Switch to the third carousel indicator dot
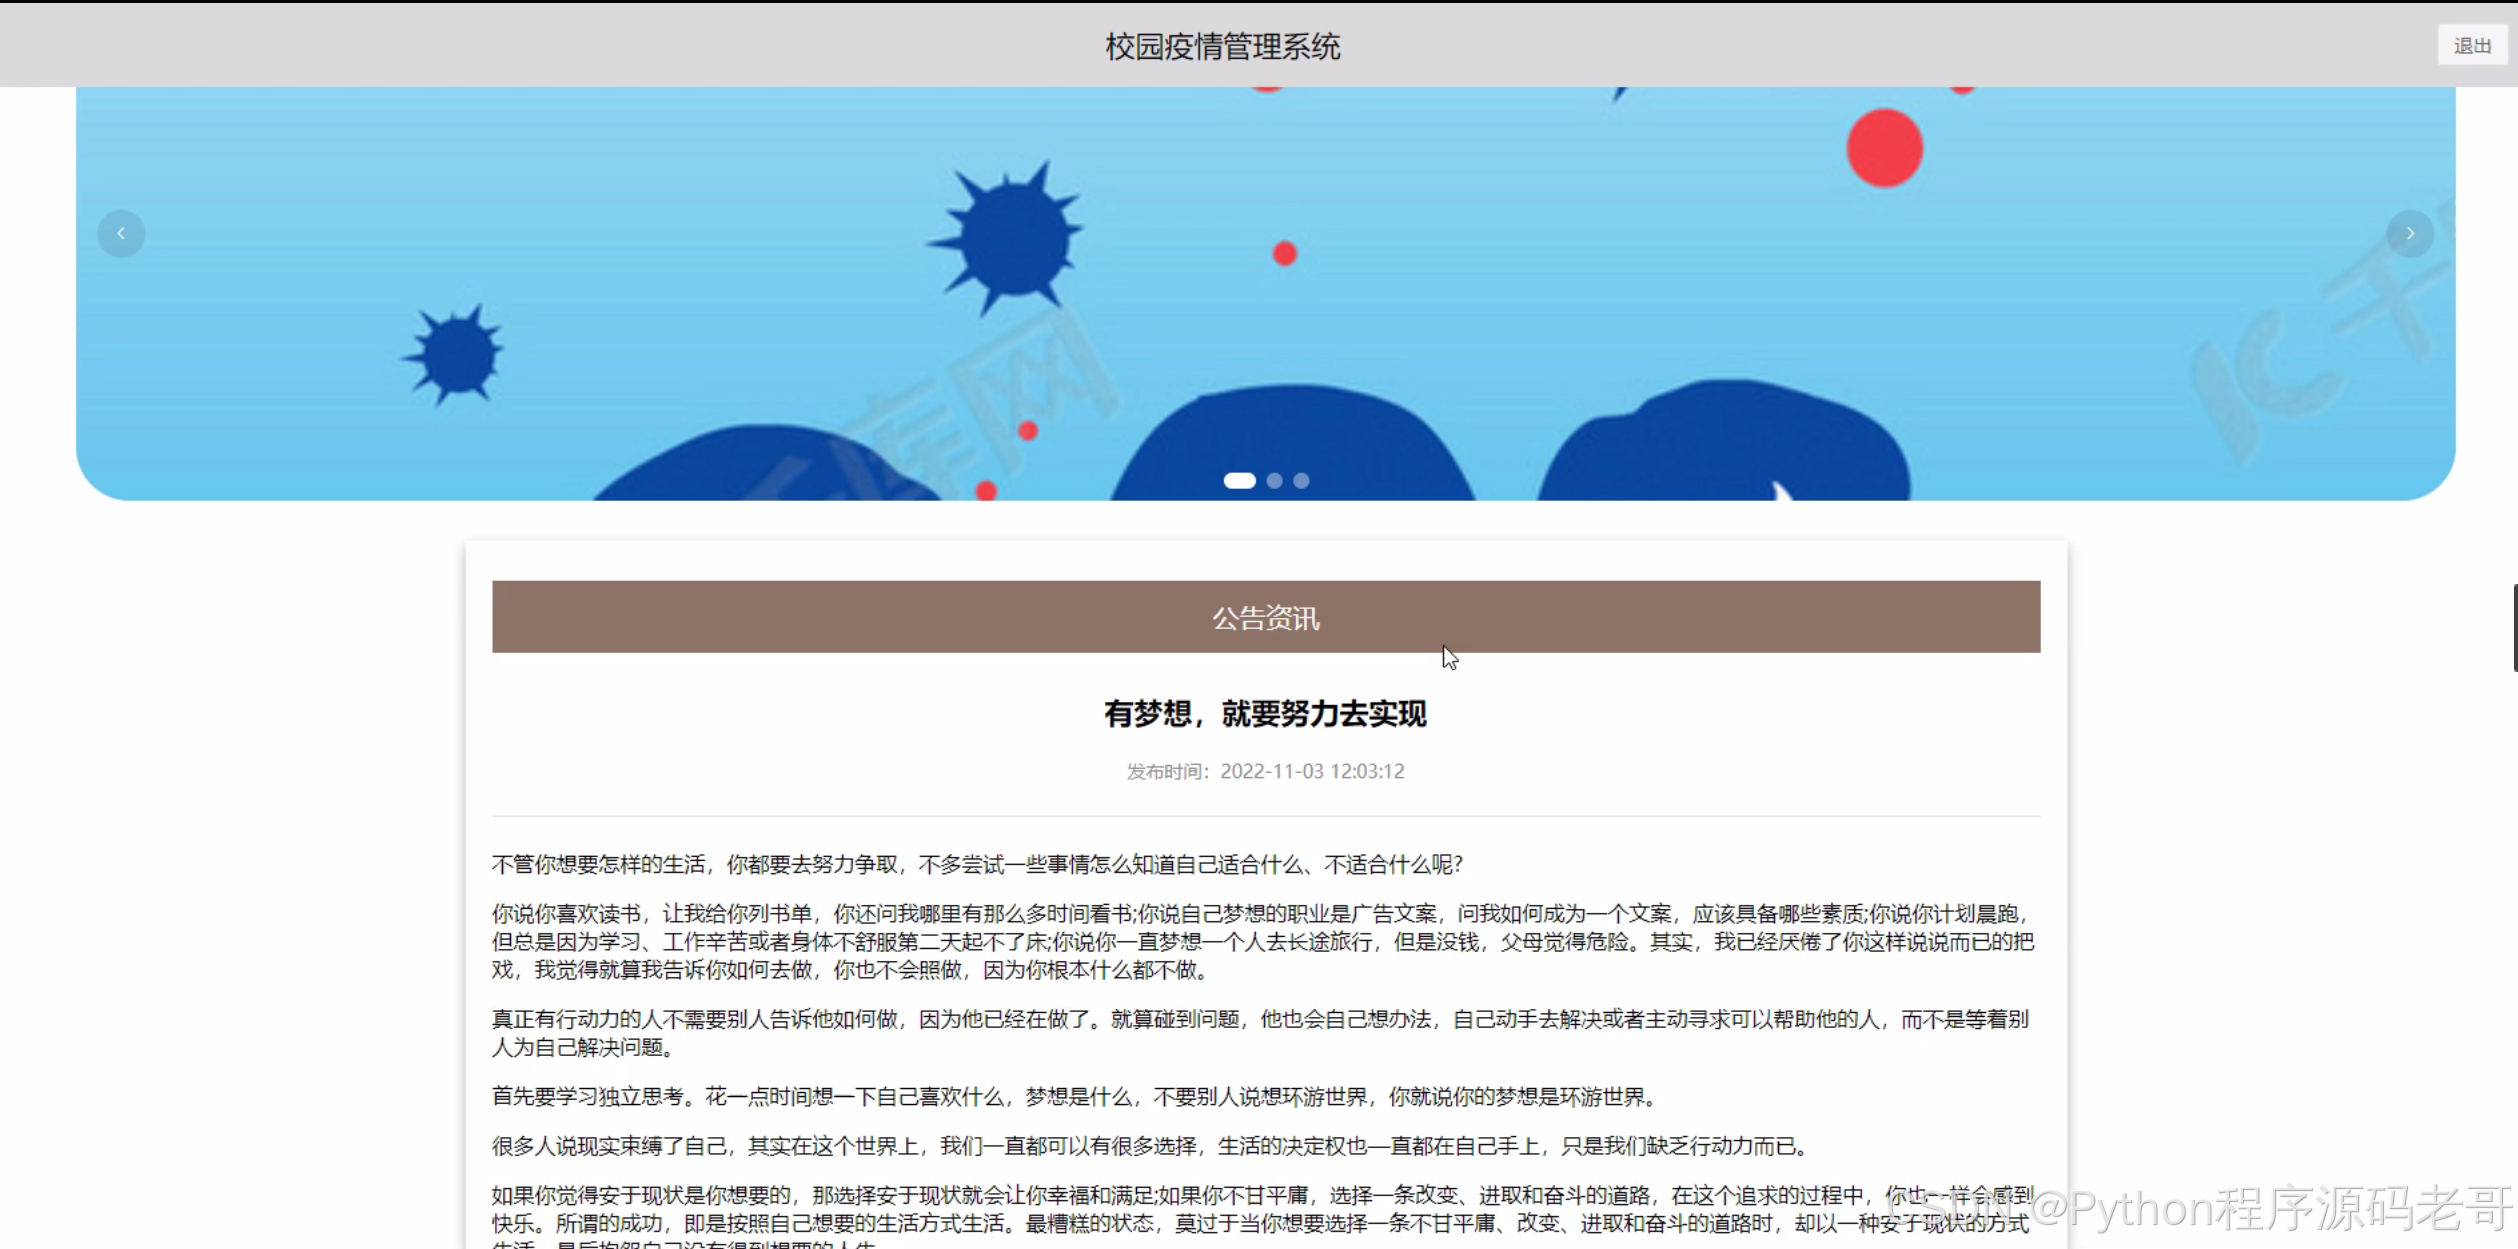Image resolution: width=2518 pixels, height=1249 pixels. point(1301,481)
